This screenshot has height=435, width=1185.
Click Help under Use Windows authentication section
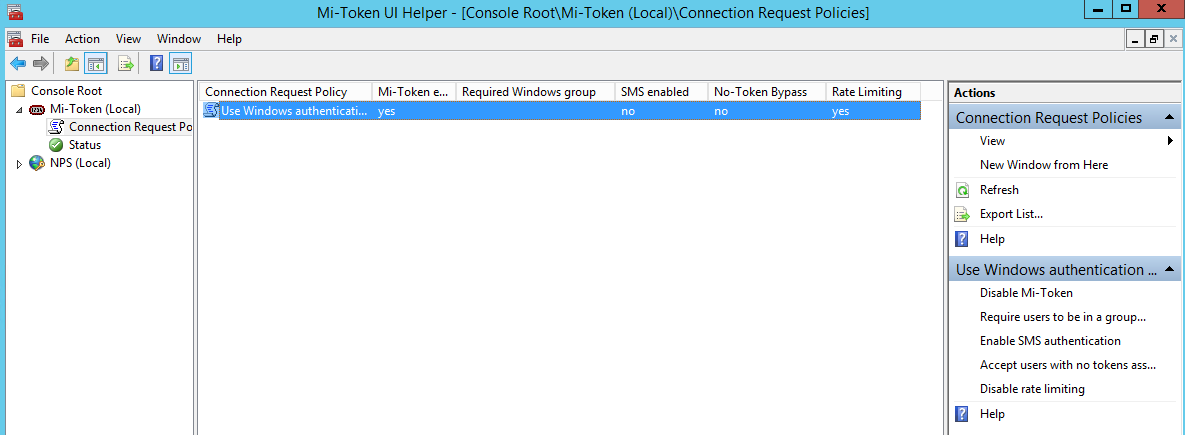coord(992,414)
